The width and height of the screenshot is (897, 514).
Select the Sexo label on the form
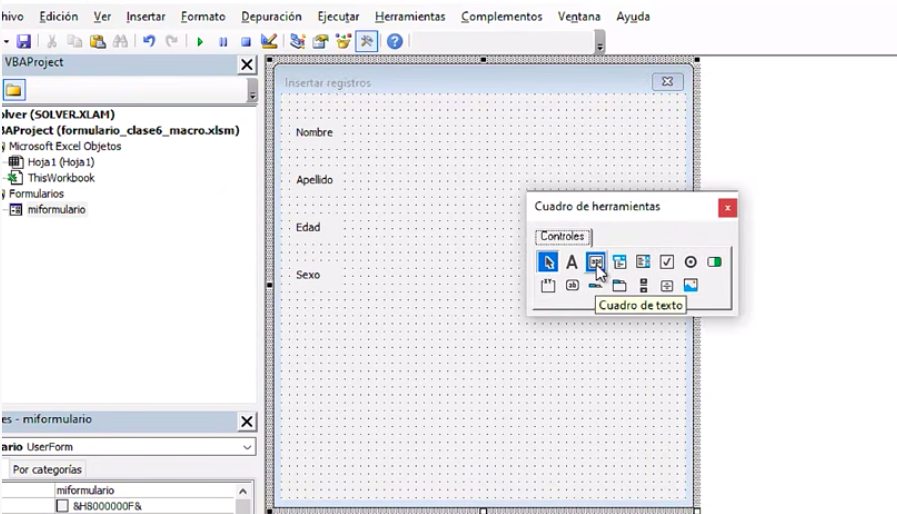point(308,275)
